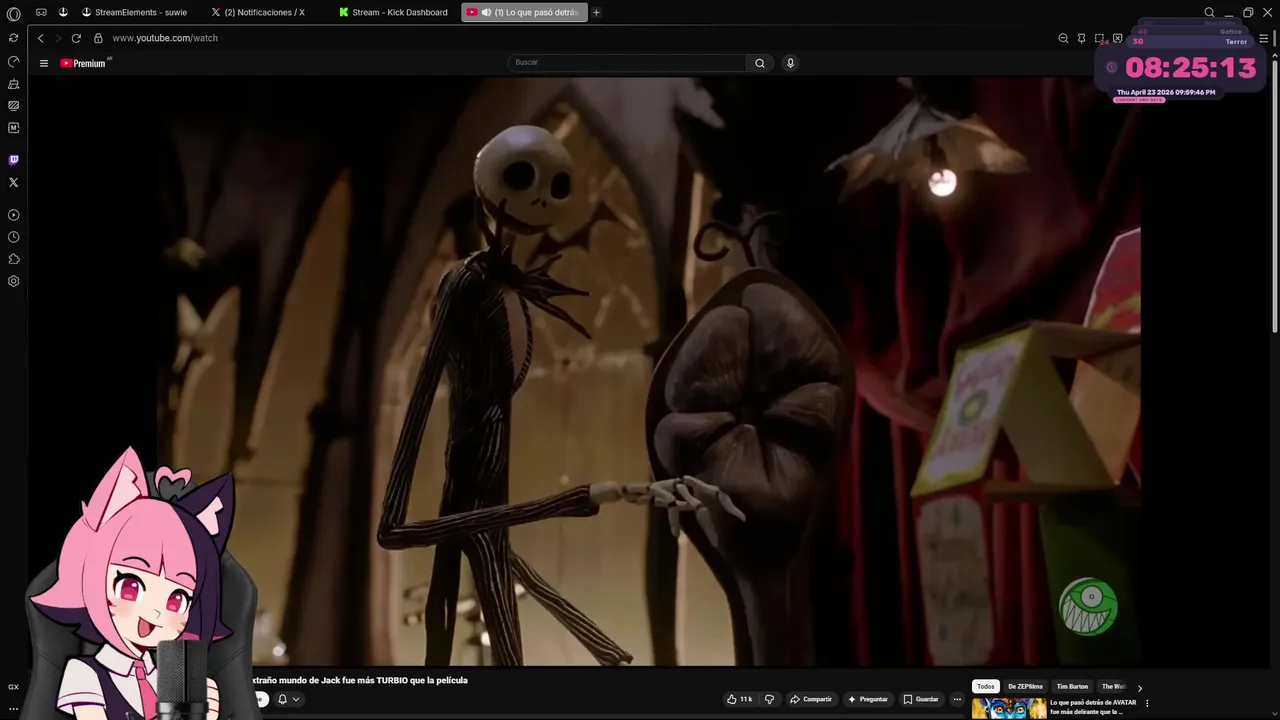Open Extensions cube in sidebar
Screen dimensions: 1280x720
pos(13,259)
